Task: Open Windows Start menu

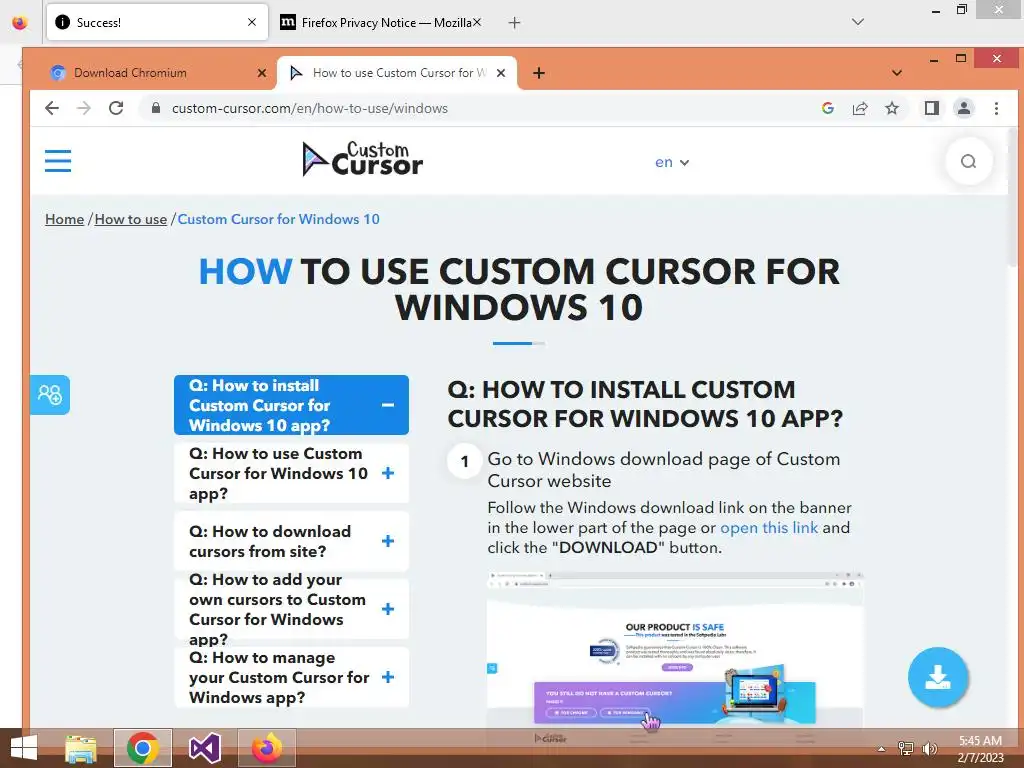Action: pos(24,748)
